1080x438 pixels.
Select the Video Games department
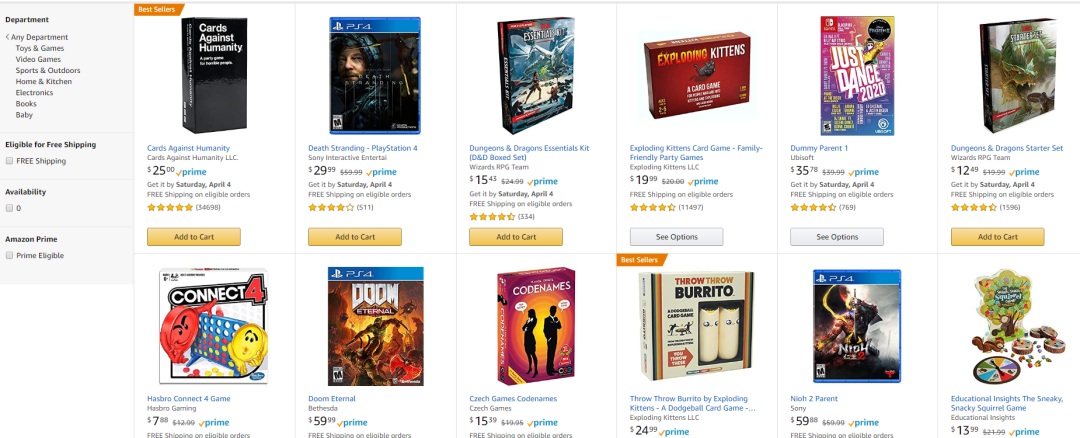tap(39, 59)
